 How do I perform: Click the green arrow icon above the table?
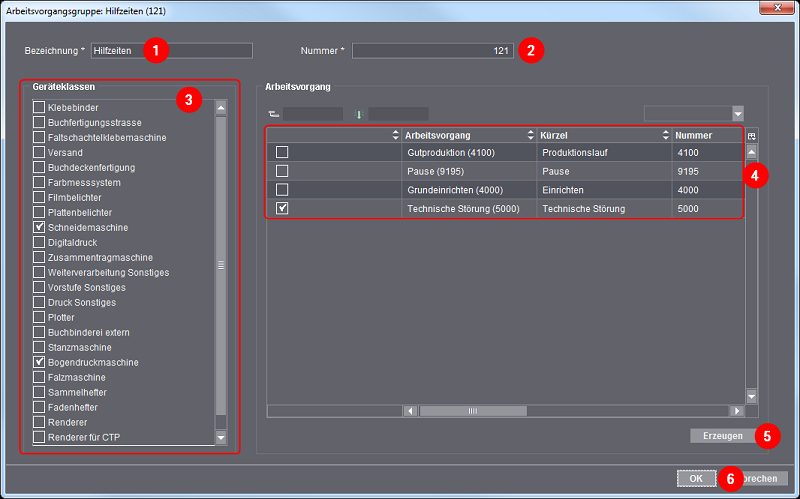tap(359, 114)
